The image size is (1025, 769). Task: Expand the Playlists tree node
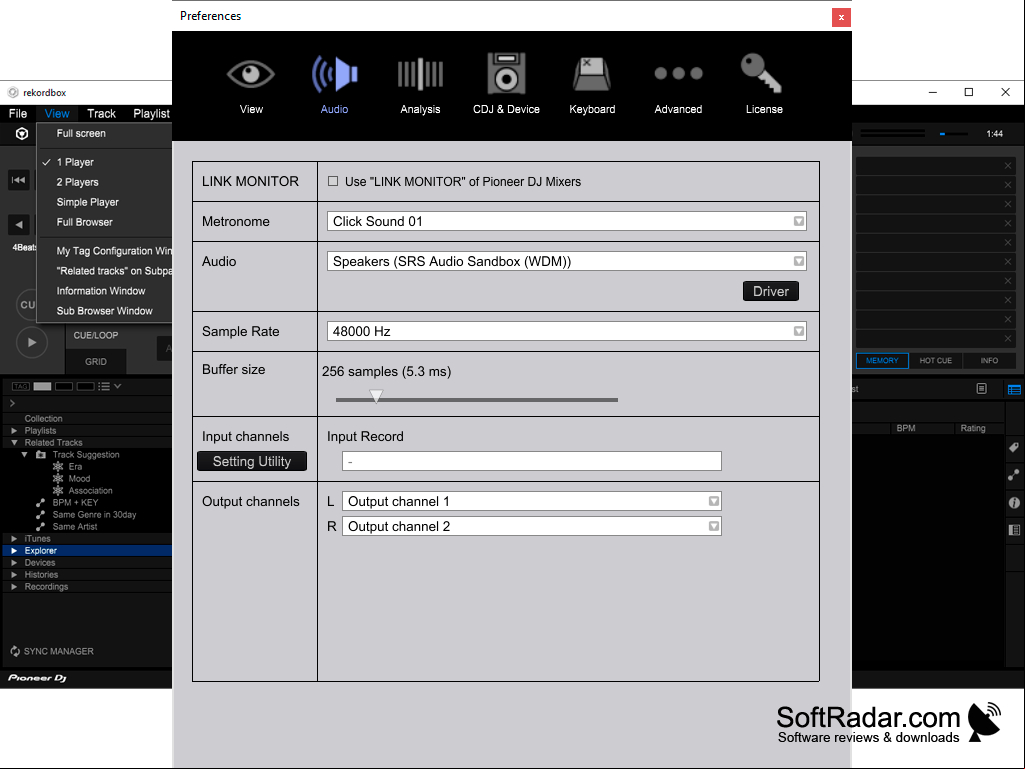click(14, 431)
